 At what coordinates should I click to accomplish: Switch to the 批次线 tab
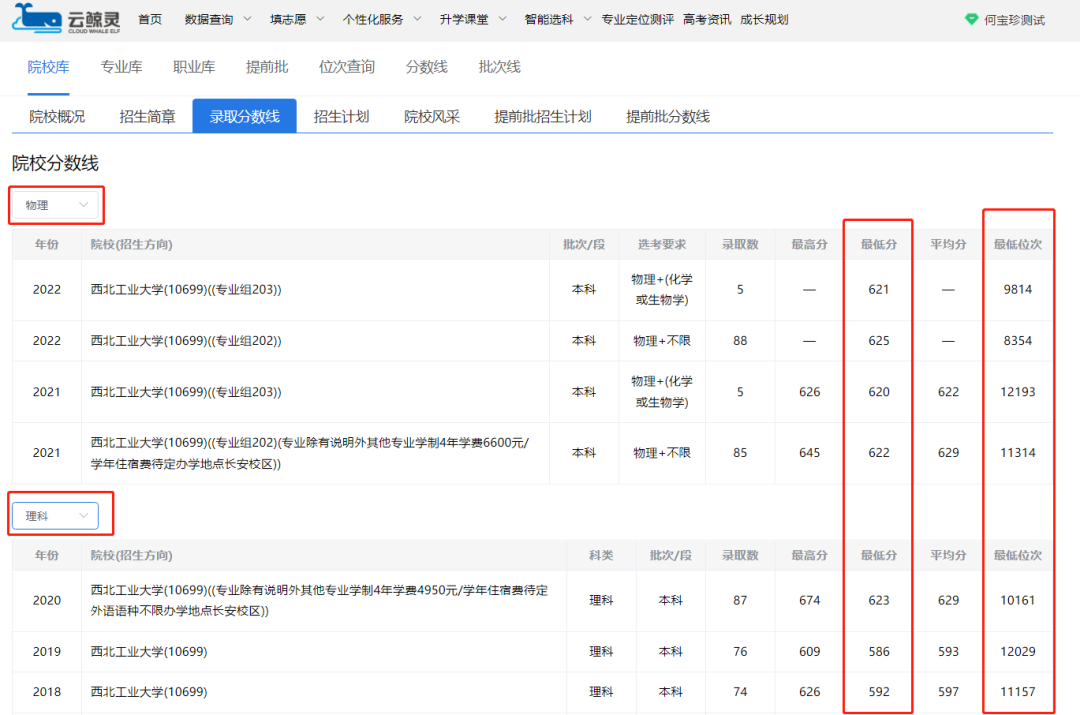point(499,67)
